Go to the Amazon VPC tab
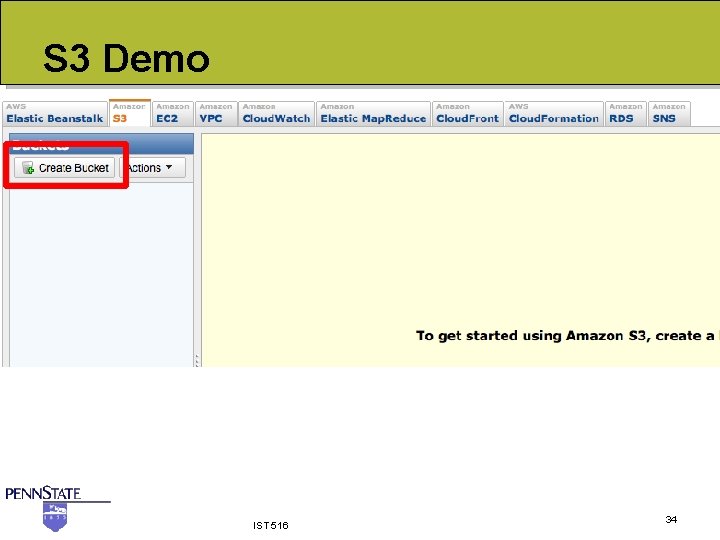720x540 pixels. coord(216,113)
